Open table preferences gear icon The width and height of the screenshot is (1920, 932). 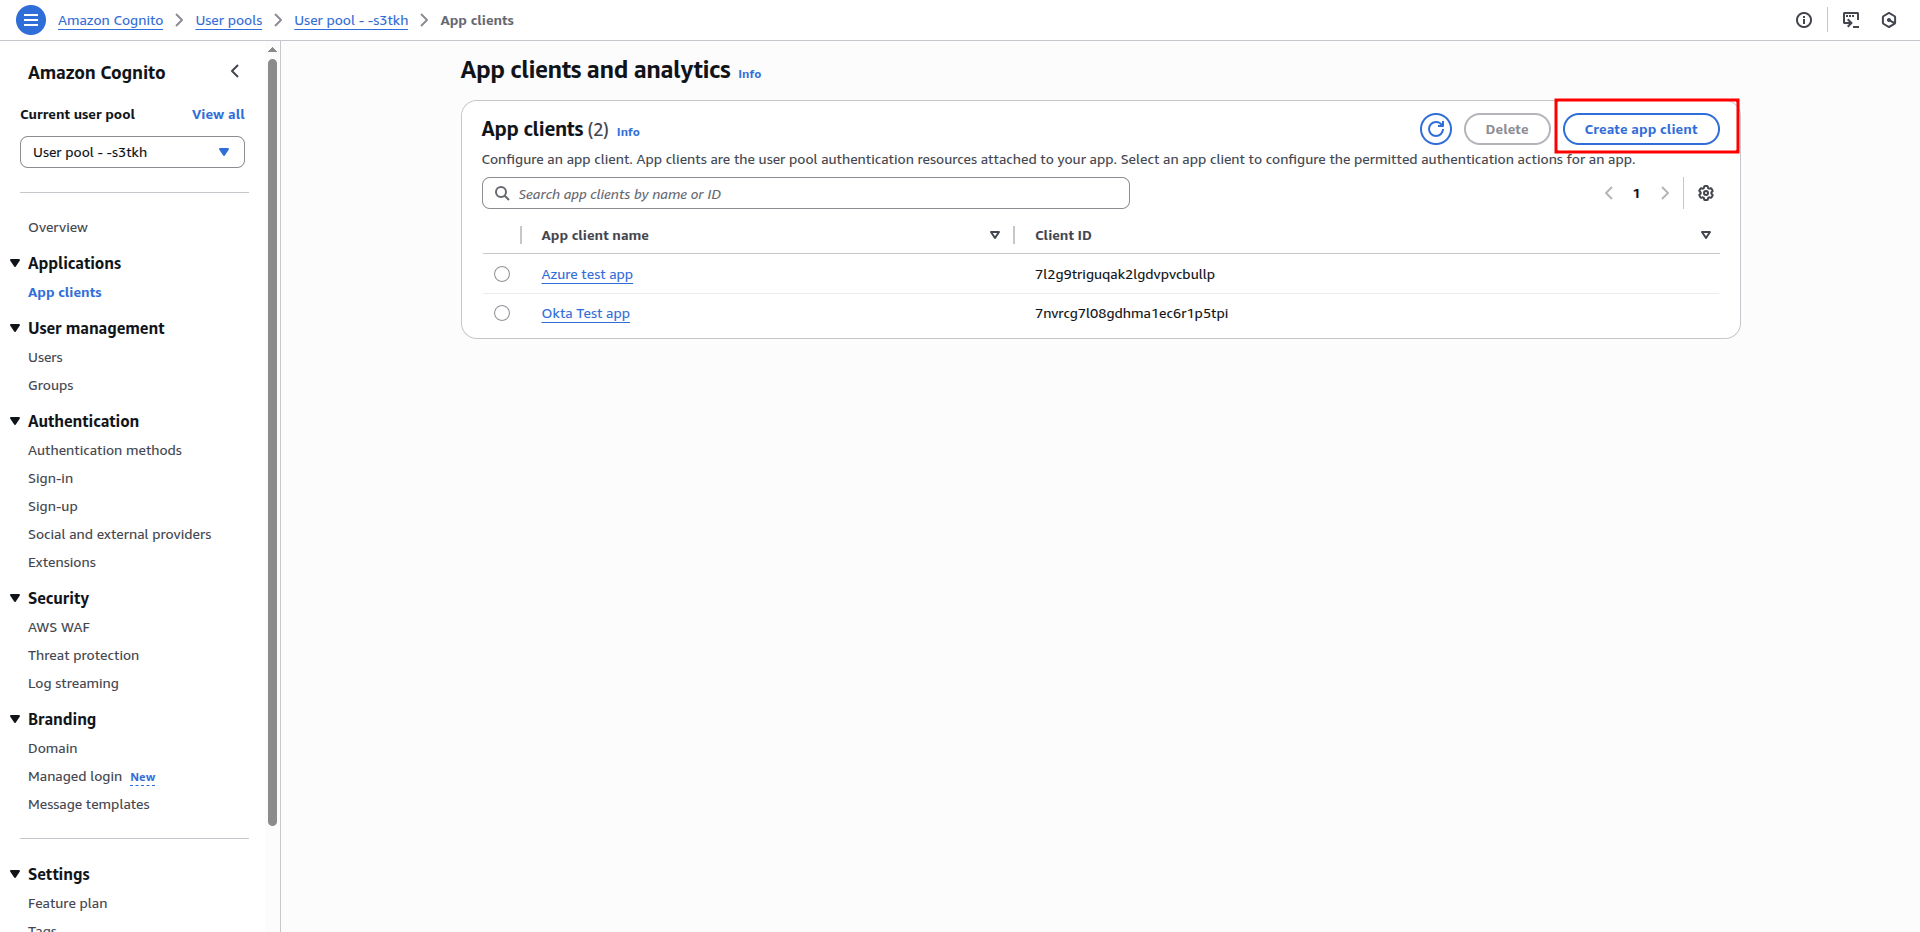pyautogui.click(x=1706, y=193)
